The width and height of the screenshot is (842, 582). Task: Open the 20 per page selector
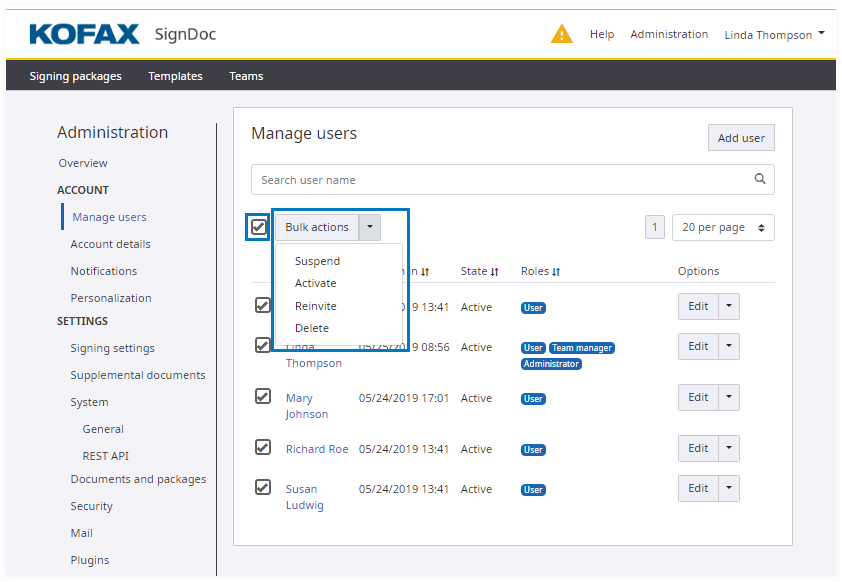click(x=723, y=227)
